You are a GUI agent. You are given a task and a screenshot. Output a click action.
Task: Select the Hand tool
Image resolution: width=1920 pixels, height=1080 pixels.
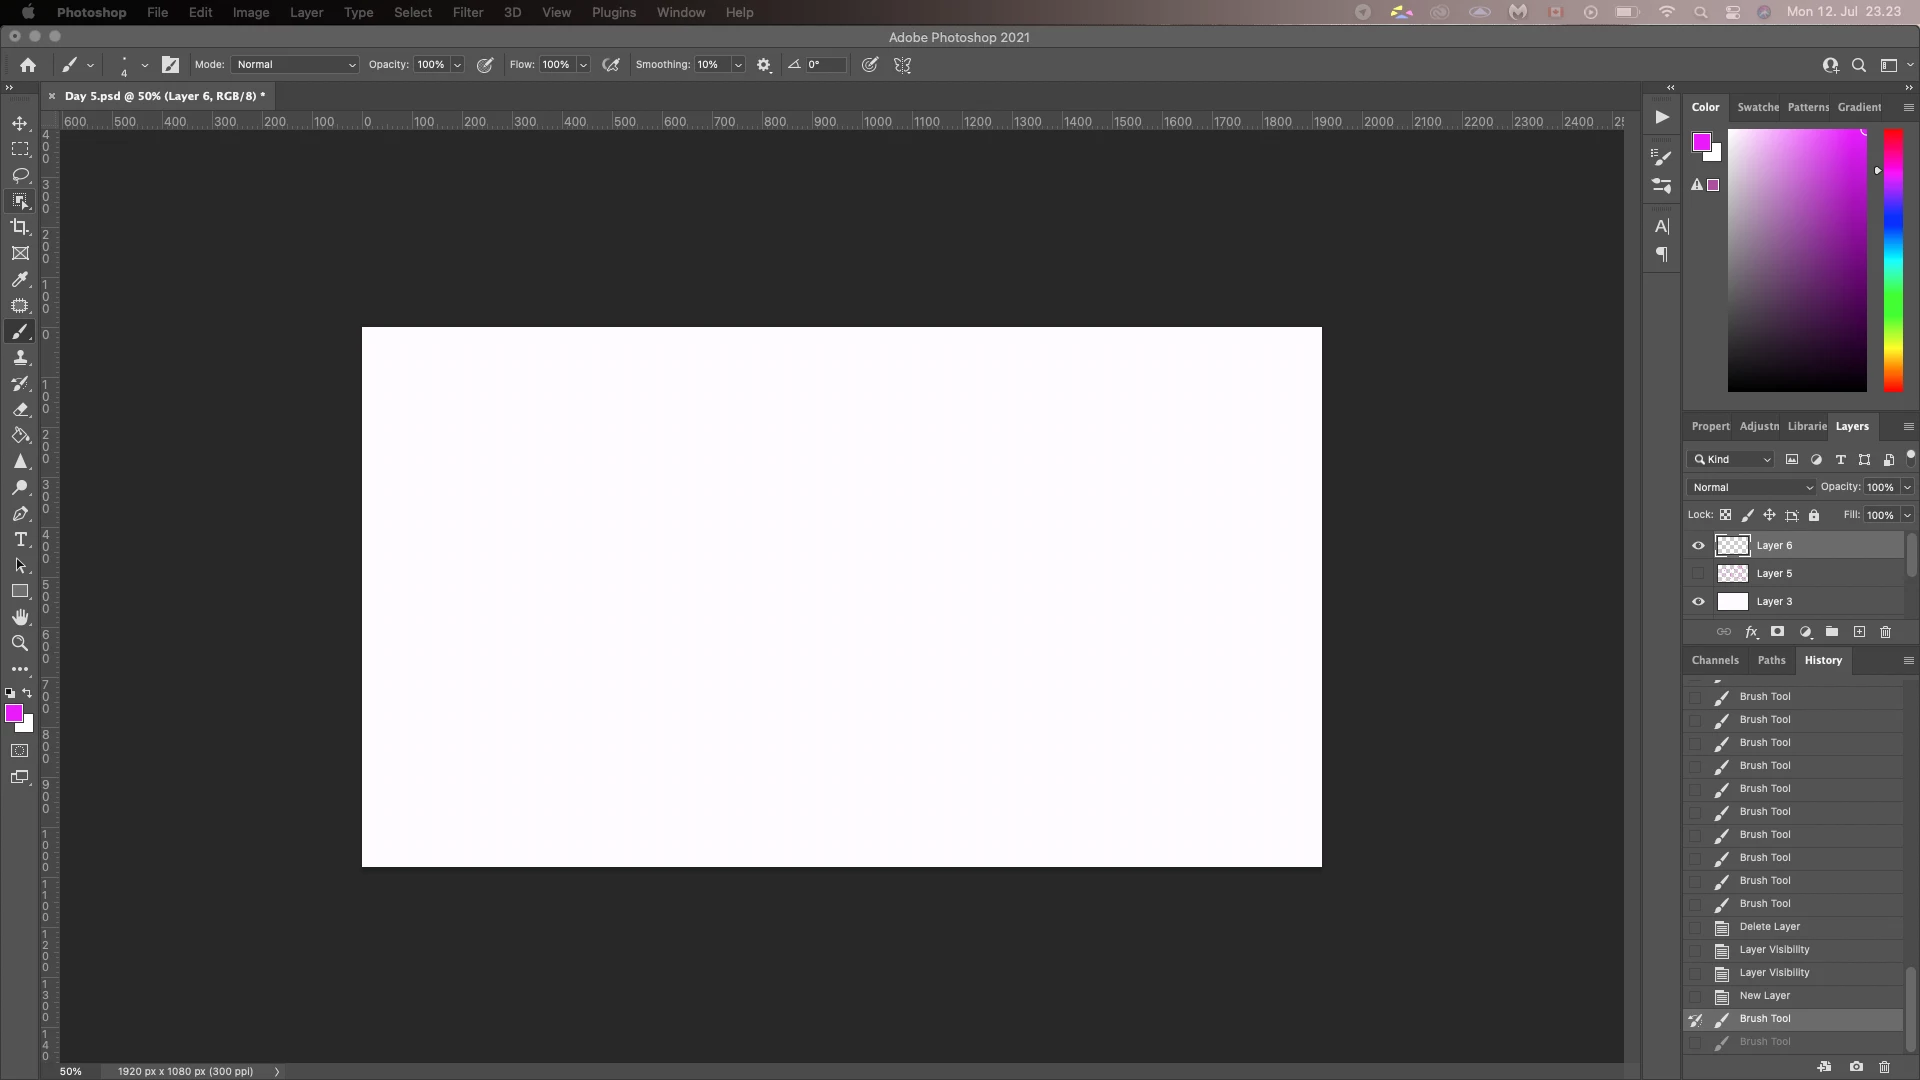(x=20, y=617)
